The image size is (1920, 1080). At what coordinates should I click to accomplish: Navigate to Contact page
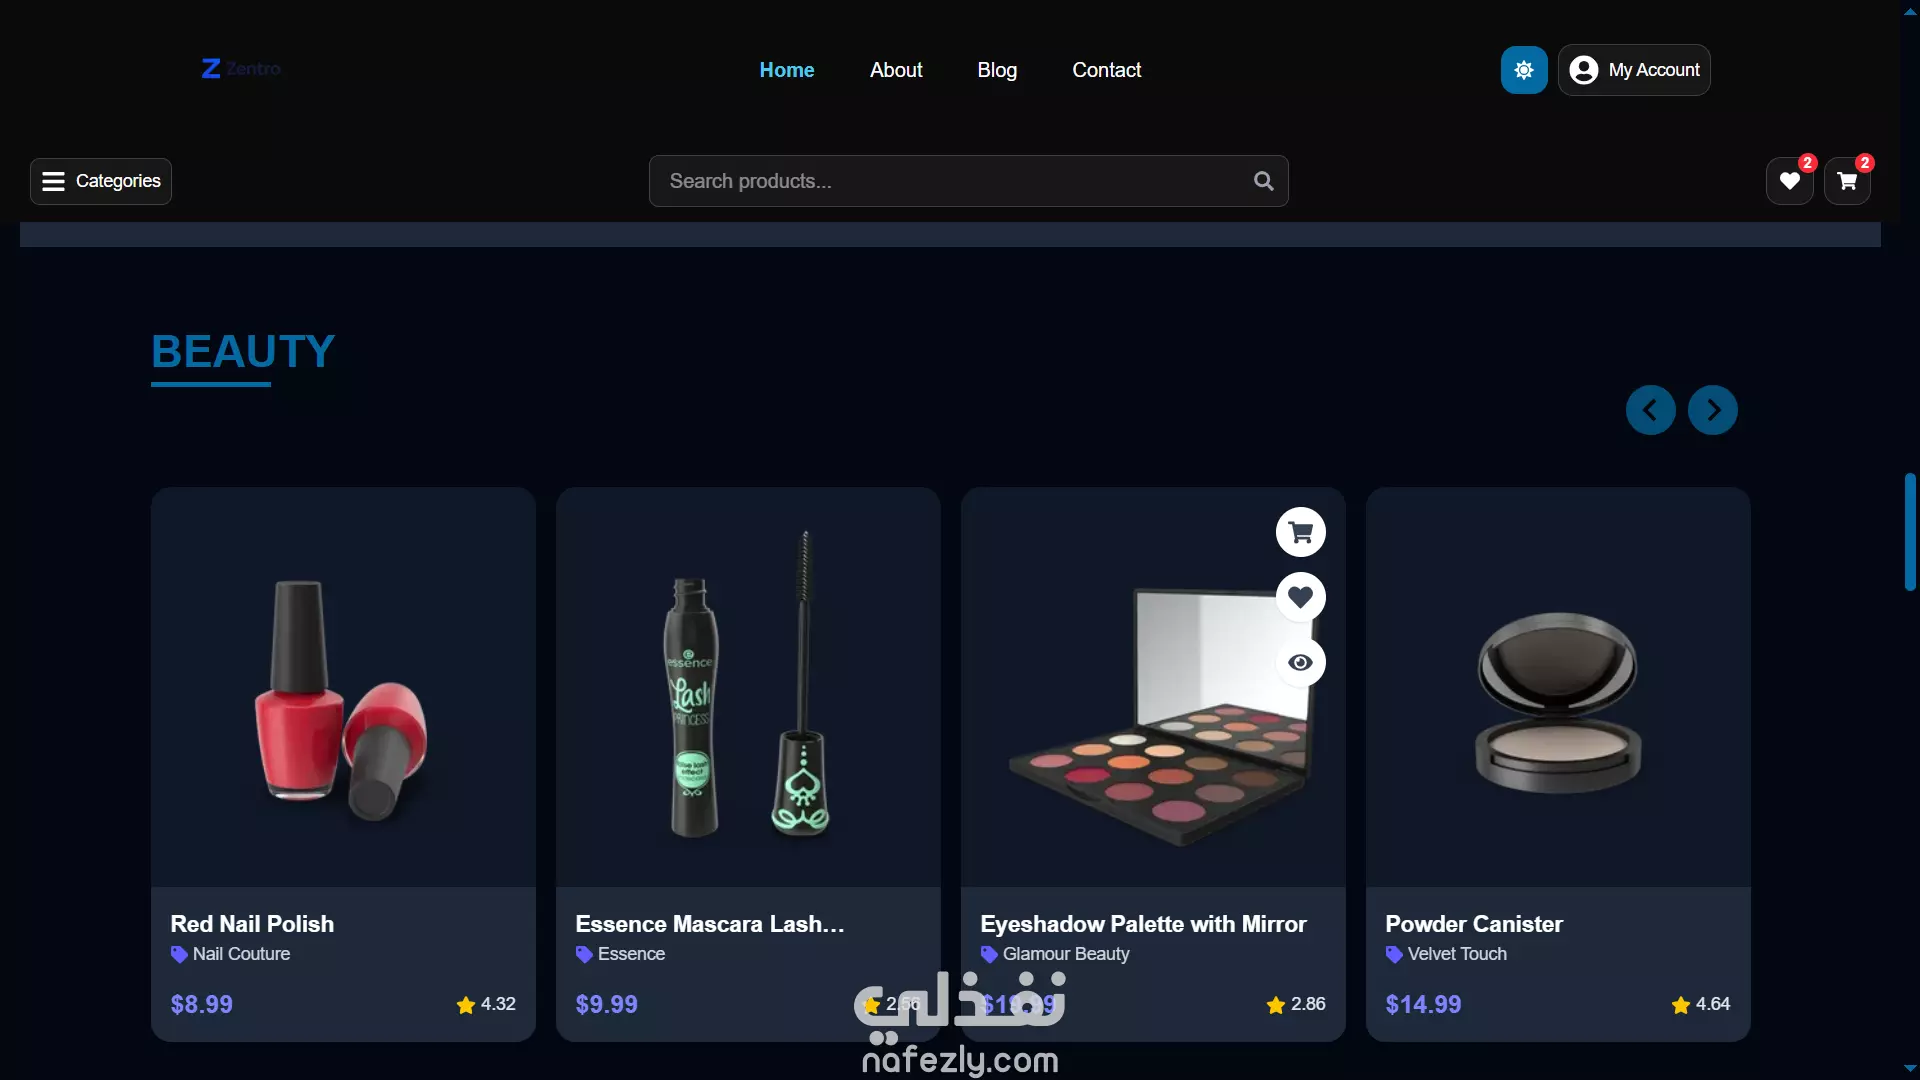click(x=1107, y=70)
